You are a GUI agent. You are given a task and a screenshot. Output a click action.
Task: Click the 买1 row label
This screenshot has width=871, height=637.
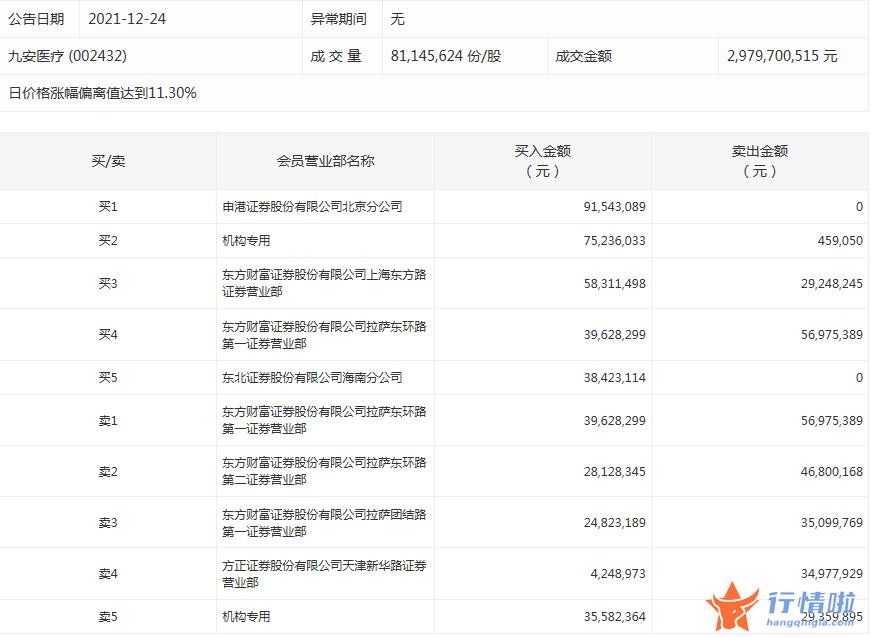108,207
